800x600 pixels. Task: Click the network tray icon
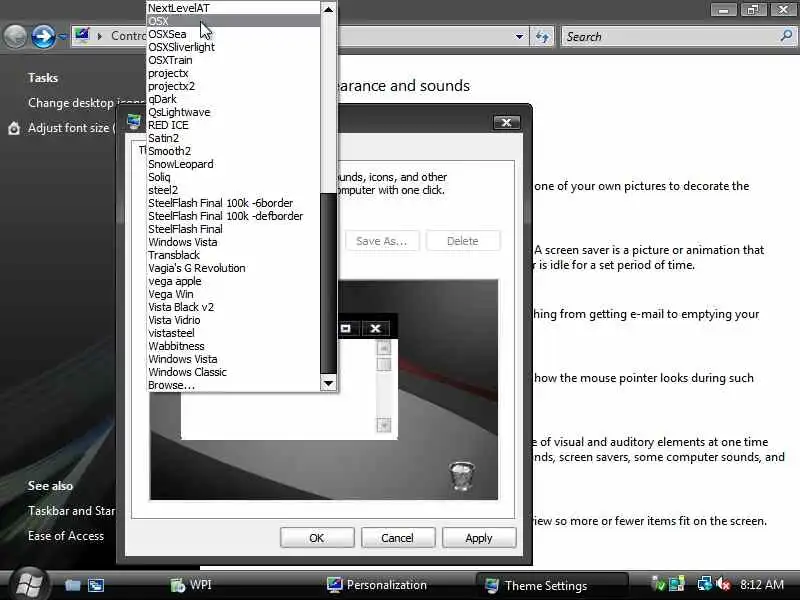coord(705,584)
